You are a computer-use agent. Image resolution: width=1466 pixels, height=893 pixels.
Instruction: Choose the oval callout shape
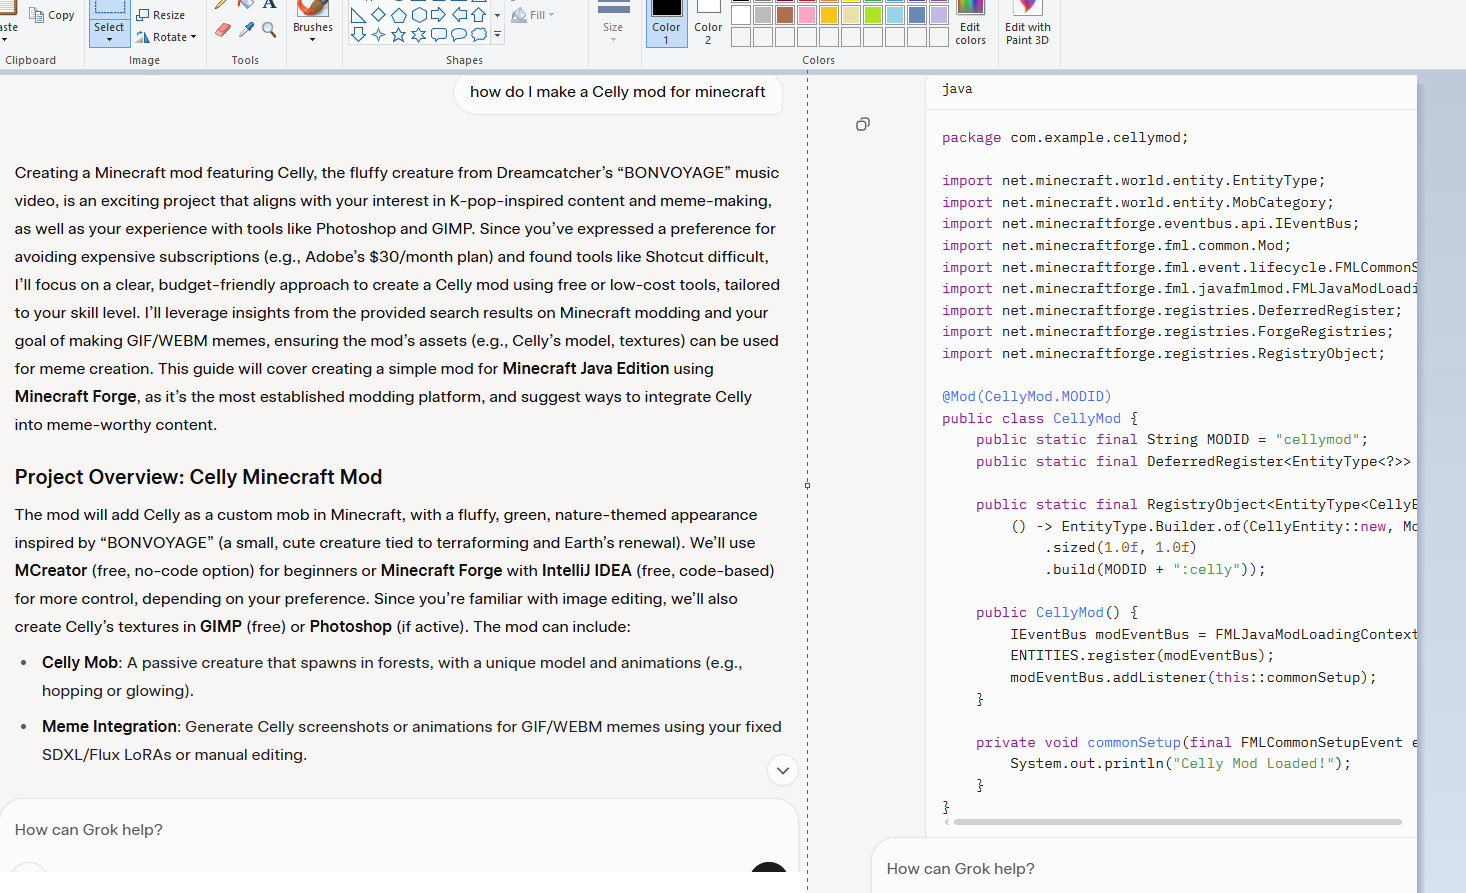pyautogui.click(x=459, y=35)
